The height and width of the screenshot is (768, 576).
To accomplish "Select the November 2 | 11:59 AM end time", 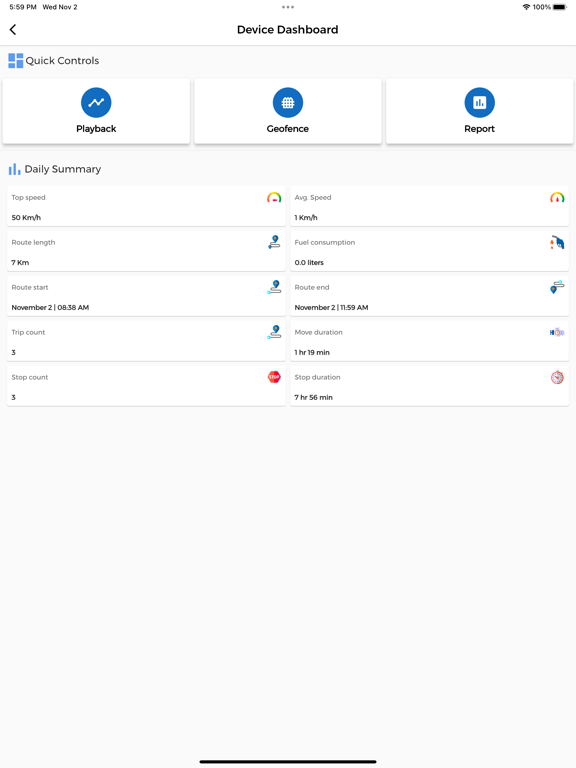I will coord(331,308).
